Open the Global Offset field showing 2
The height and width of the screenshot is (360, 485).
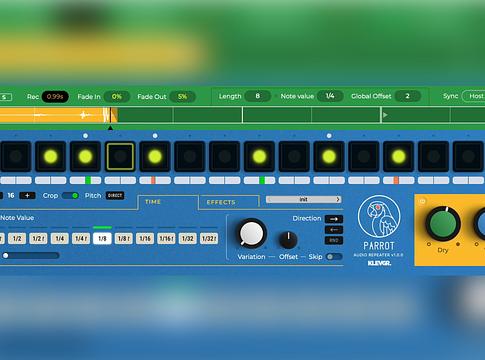pyautogui.click(x=407, y=96)
